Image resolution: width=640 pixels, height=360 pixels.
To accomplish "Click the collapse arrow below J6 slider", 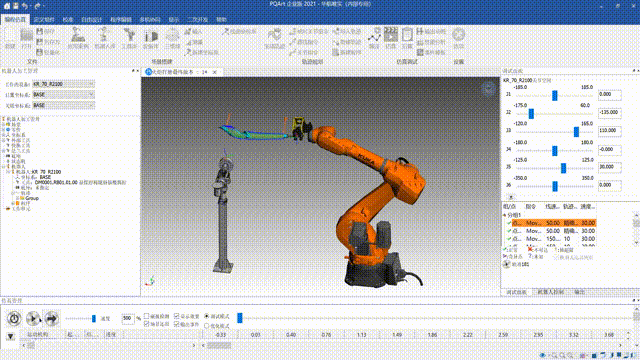I will pyautogui.click(x=511, y=197).
